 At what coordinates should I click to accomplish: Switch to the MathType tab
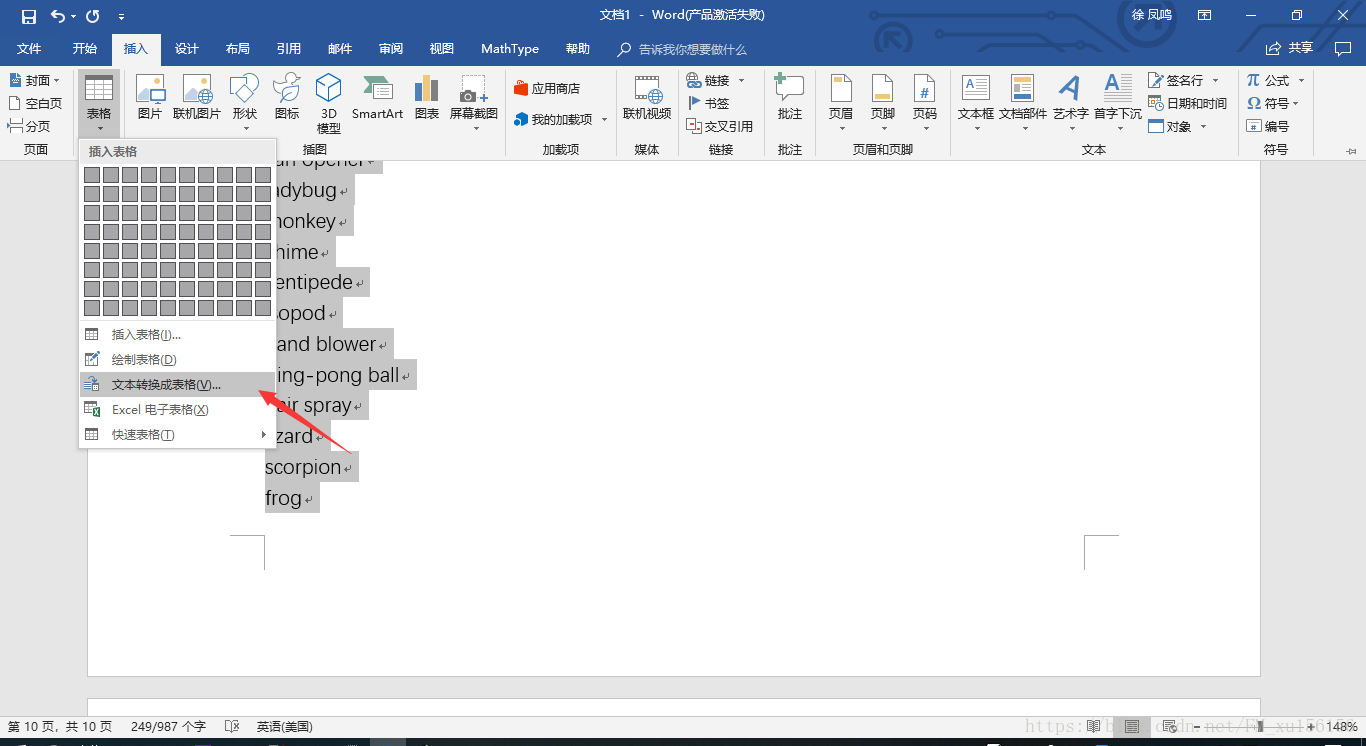coord(510,49)
